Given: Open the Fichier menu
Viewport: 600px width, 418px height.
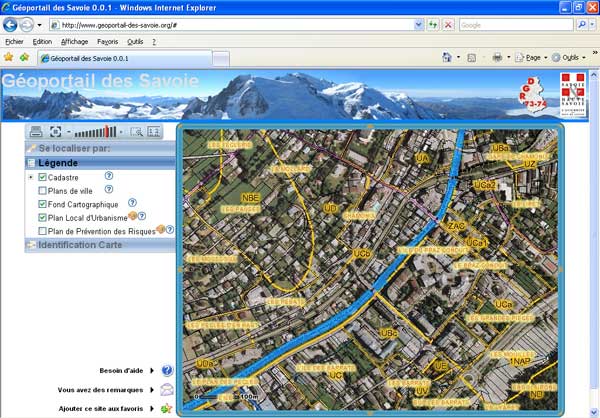Looking at the screenshot, I should pos(14,42).
